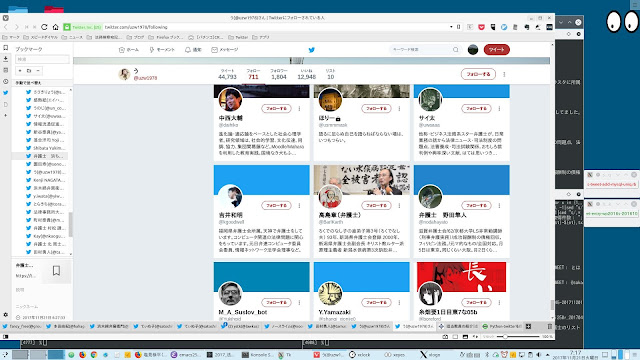Click the Pocket extension icon
The width and height of the screenshot is (640, 360).
481,27
